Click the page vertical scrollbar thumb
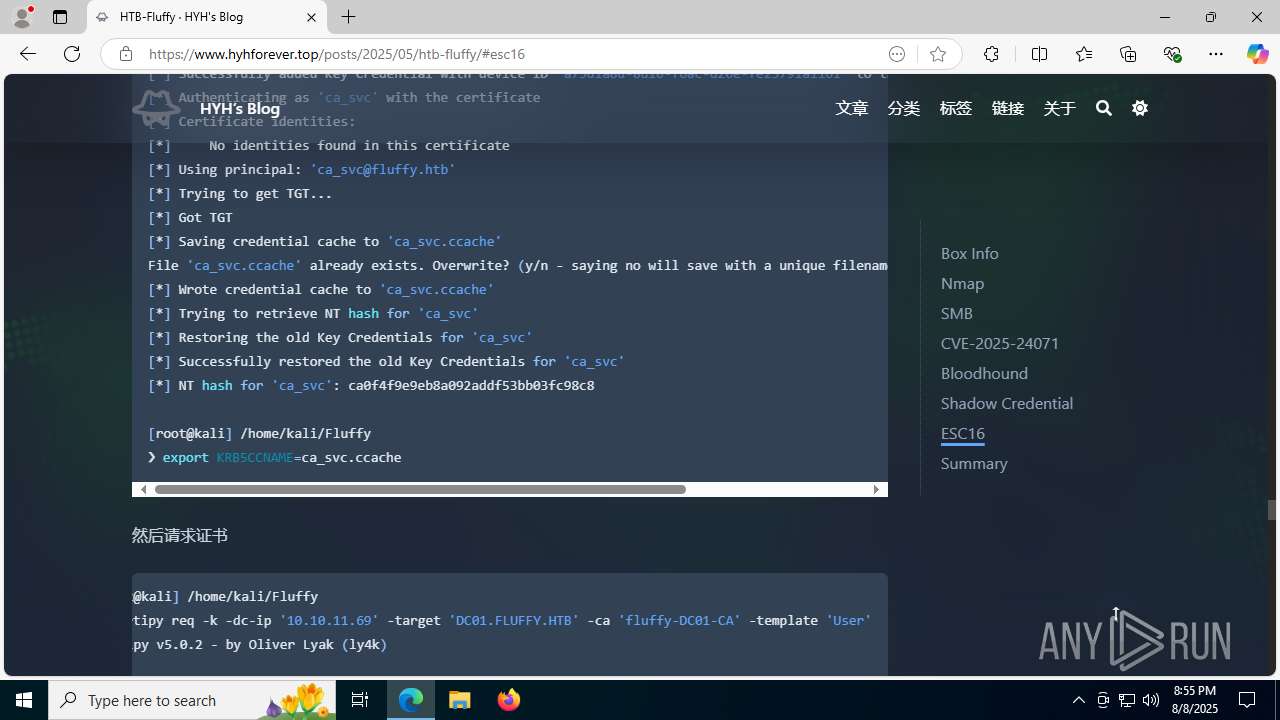The height and width of the screenshot is (720, 1280). tap(1272, 510)
